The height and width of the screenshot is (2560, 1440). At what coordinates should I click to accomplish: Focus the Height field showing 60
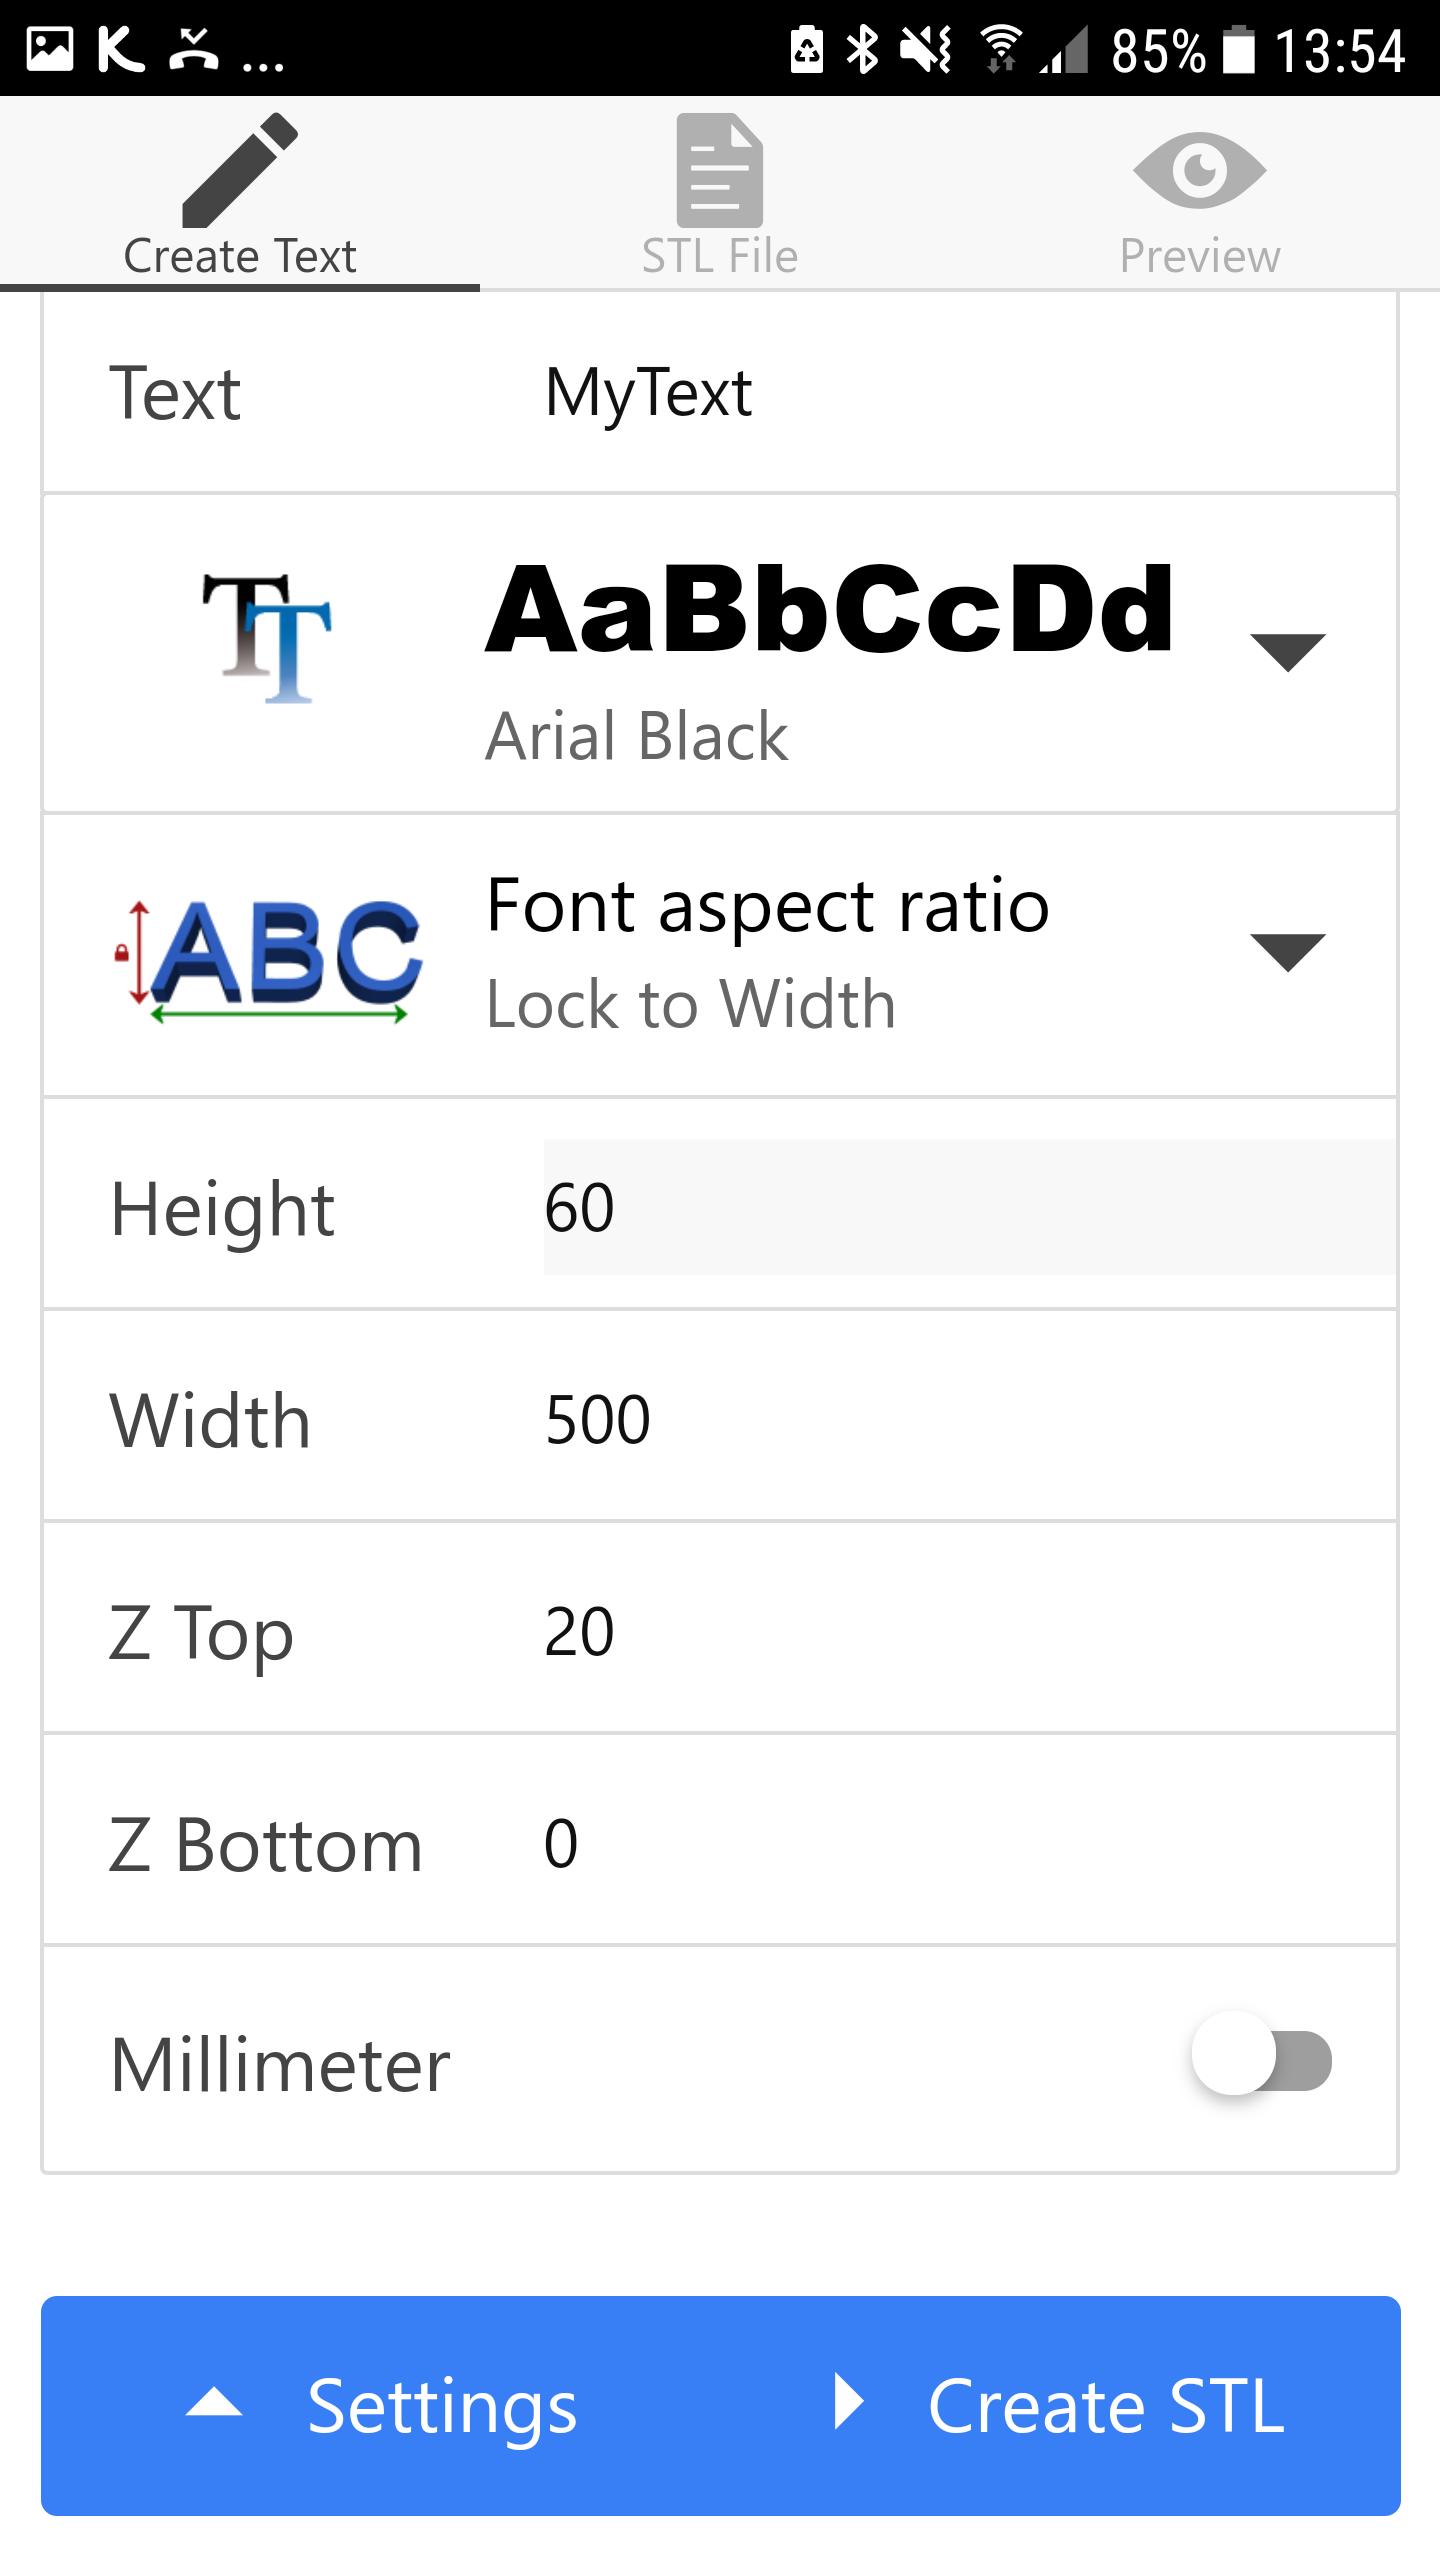pyautogui.click(x=968, y=1207)
